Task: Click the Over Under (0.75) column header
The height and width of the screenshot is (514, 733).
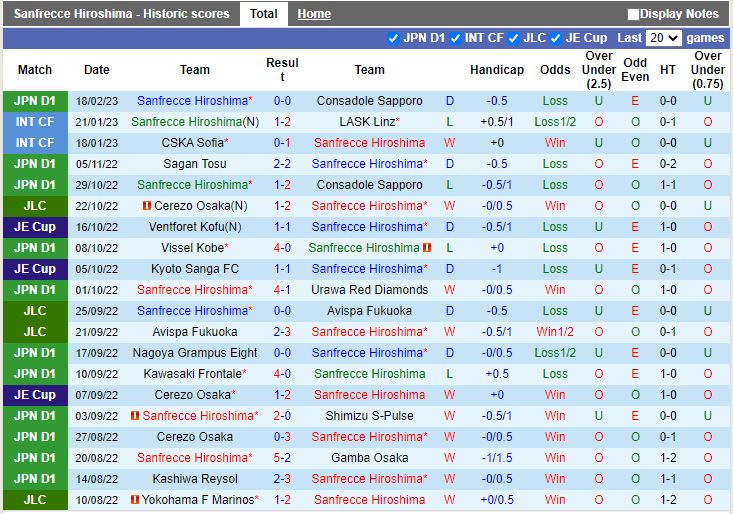Action: (x=707, y=70)
